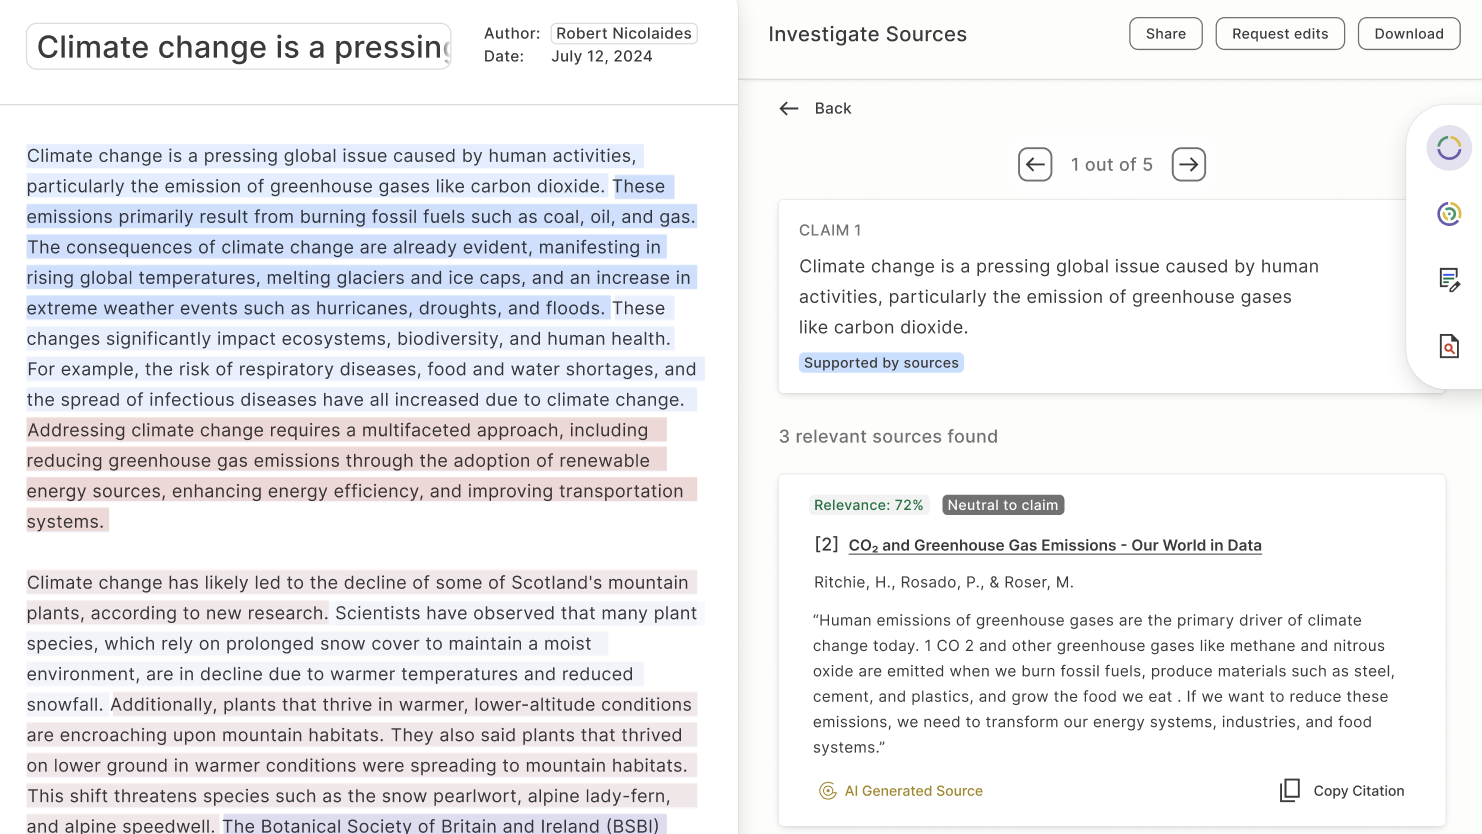Toggle the Neutral to claim badge
Viewport: 1482px width, 834px height.
pos(1002,505)
